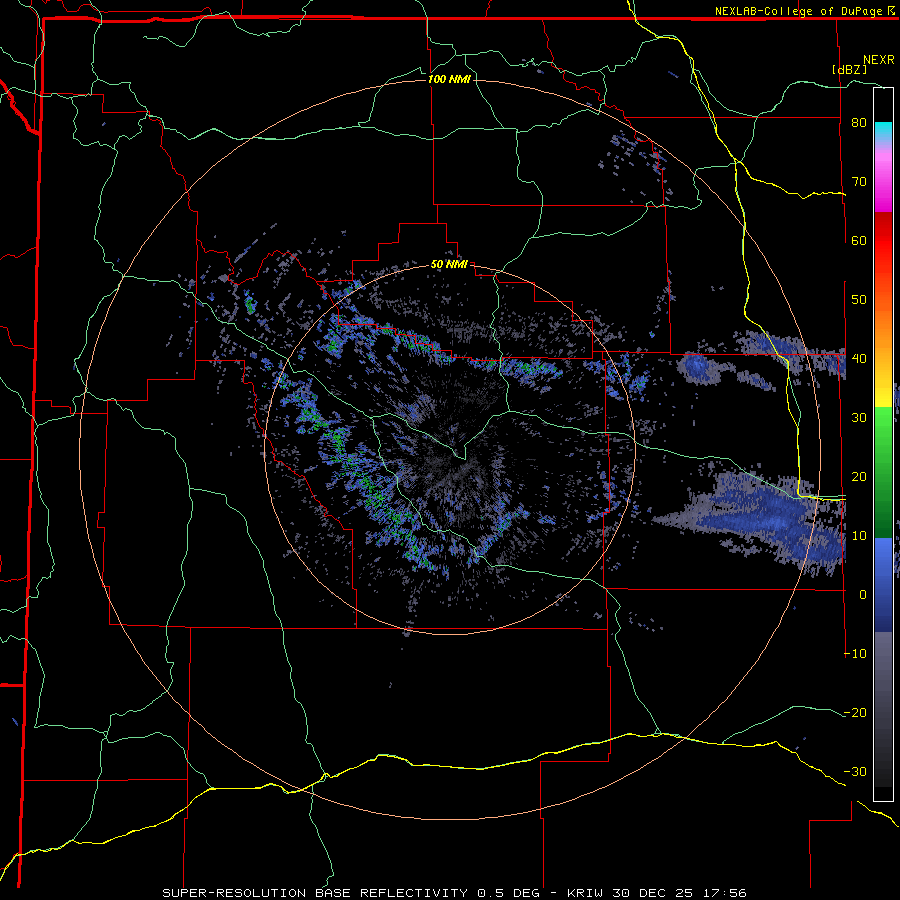This screenshot has width=900, height=900.
Task: Click the 0 dBZ scale value
Action: pyautogui.click(x=863, y=595)
